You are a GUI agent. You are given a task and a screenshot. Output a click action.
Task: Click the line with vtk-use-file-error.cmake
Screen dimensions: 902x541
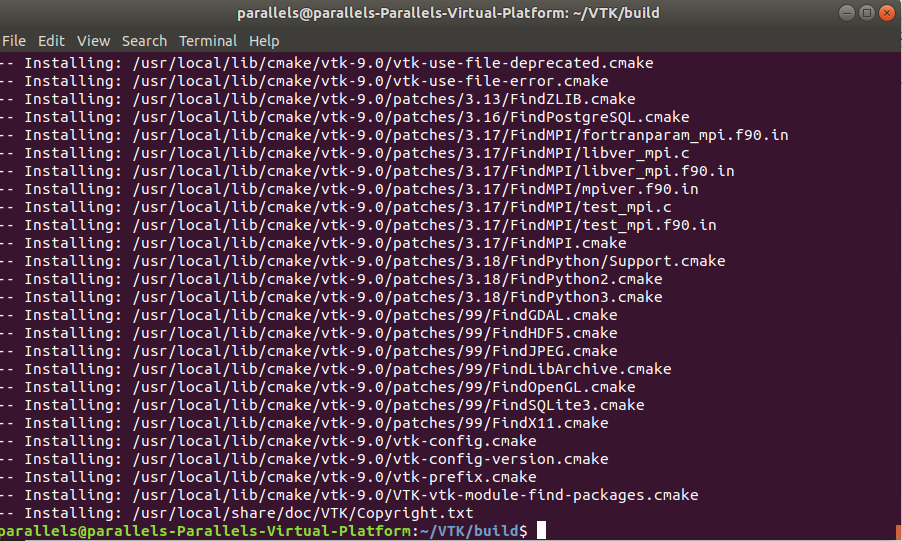pos(304,81)
